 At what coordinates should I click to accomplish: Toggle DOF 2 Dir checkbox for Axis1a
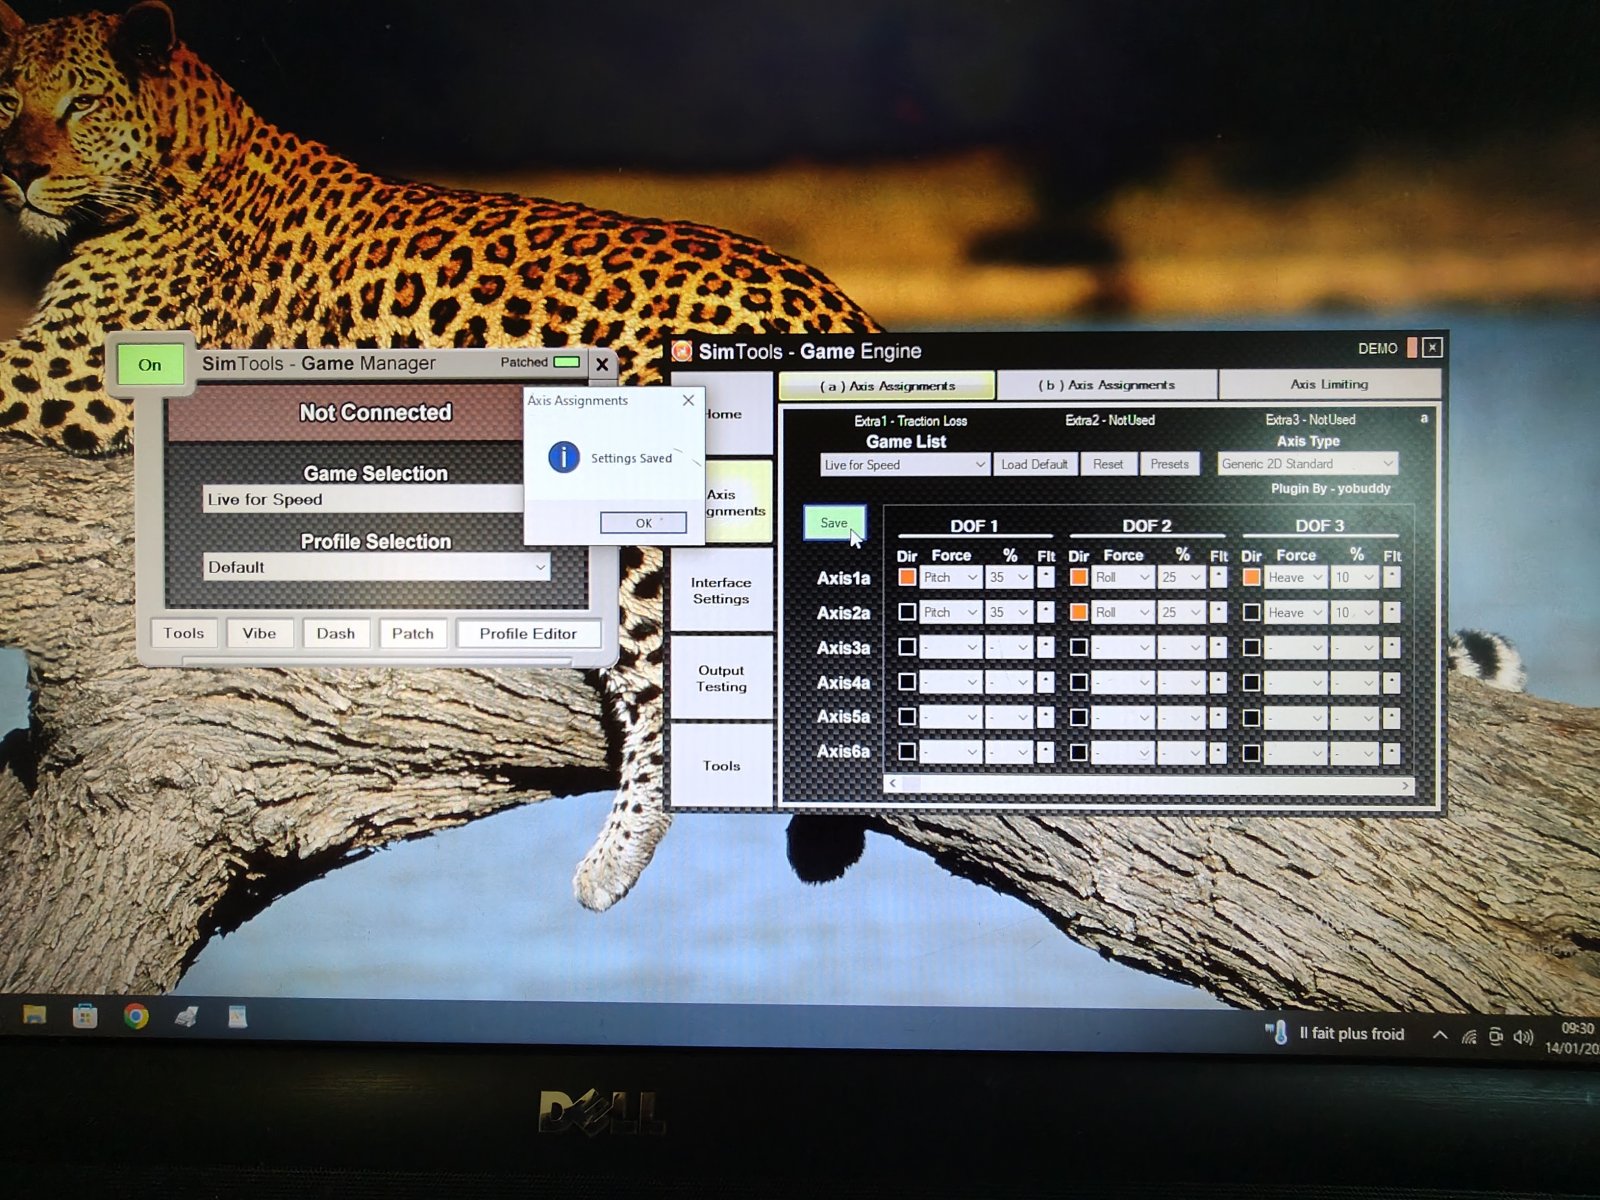[1079, 577]
